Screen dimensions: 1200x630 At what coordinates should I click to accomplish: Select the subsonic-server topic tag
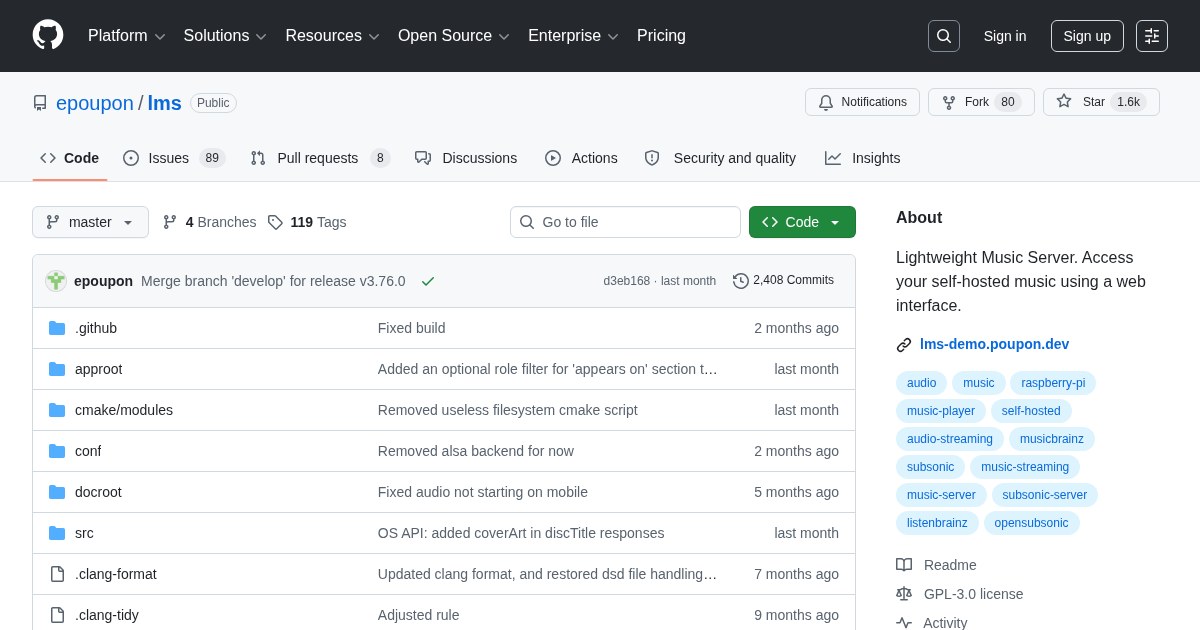[1045, 495]
